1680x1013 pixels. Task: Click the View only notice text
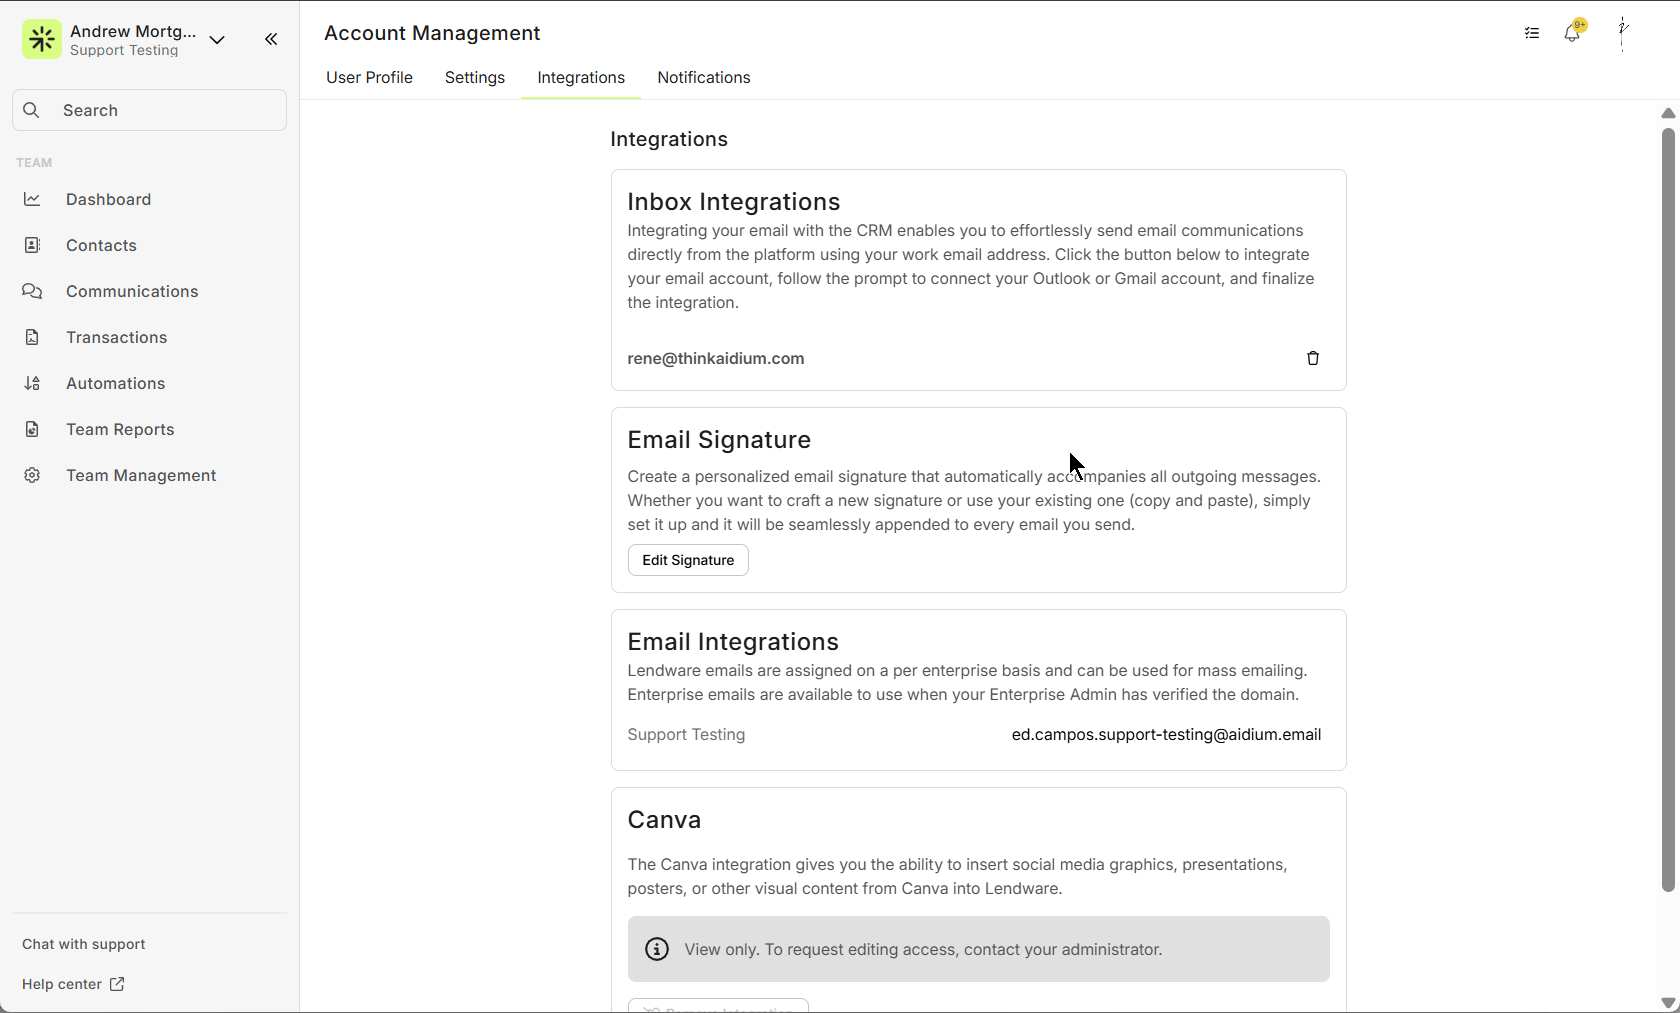point(923,949)
